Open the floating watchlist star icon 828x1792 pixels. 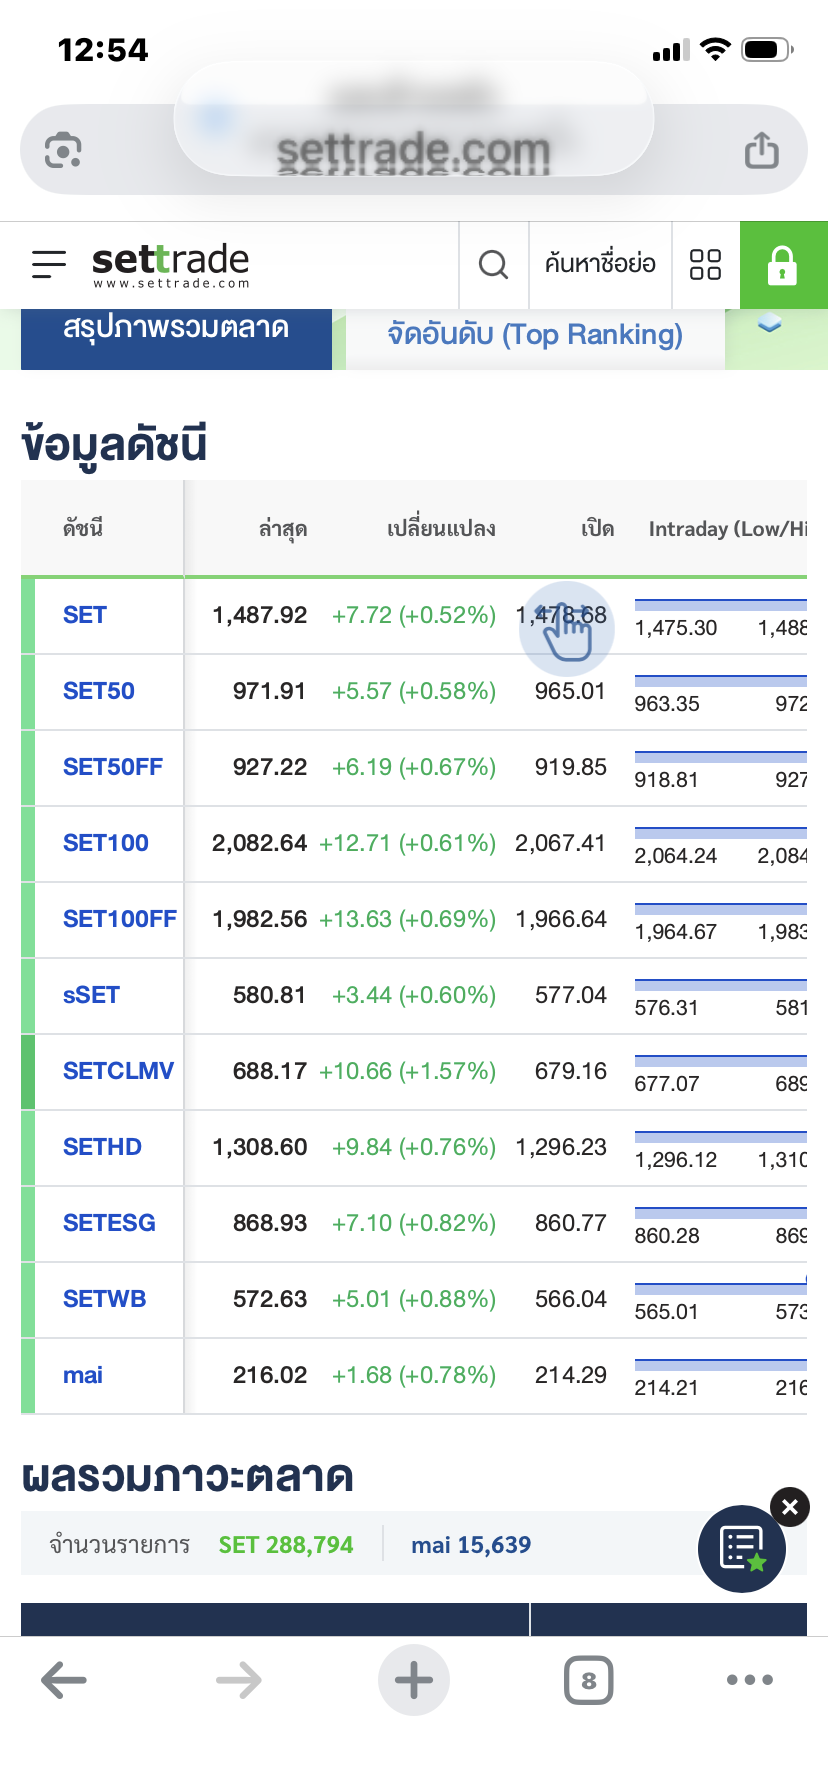[x=742, y=1548]
